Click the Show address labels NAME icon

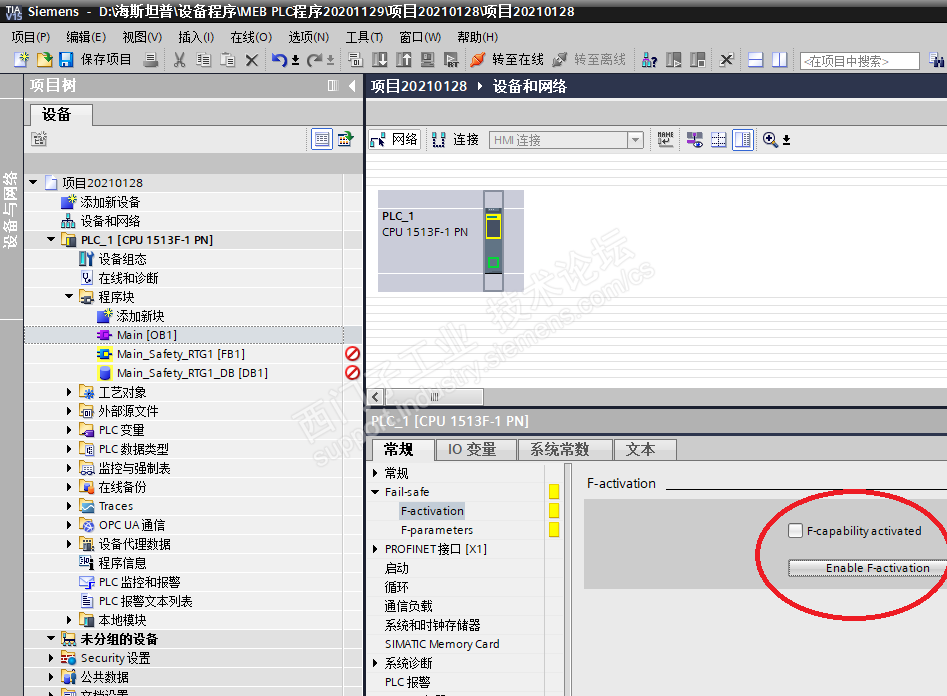point(666,140)
